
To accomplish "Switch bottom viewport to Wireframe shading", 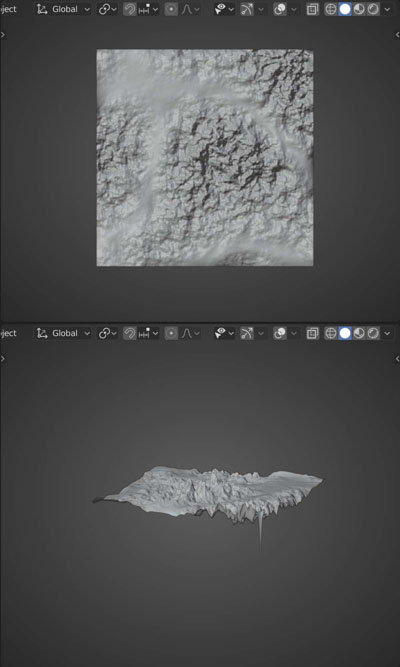I will click(x=331, y=333).
